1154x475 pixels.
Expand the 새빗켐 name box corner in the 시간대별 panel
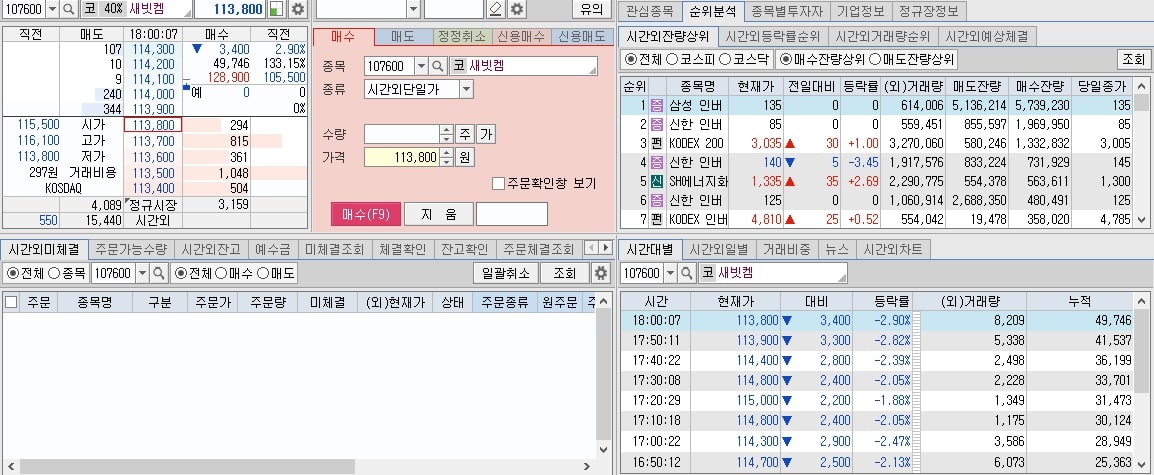[x=843, y=278]
